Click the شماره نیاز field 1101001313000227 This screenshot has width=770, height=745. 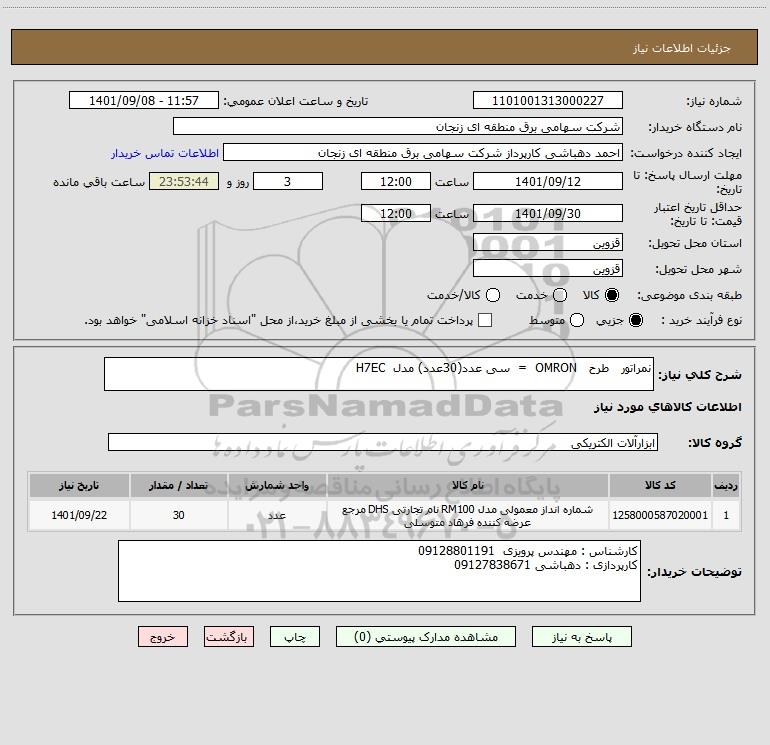[x=548, y=101]
